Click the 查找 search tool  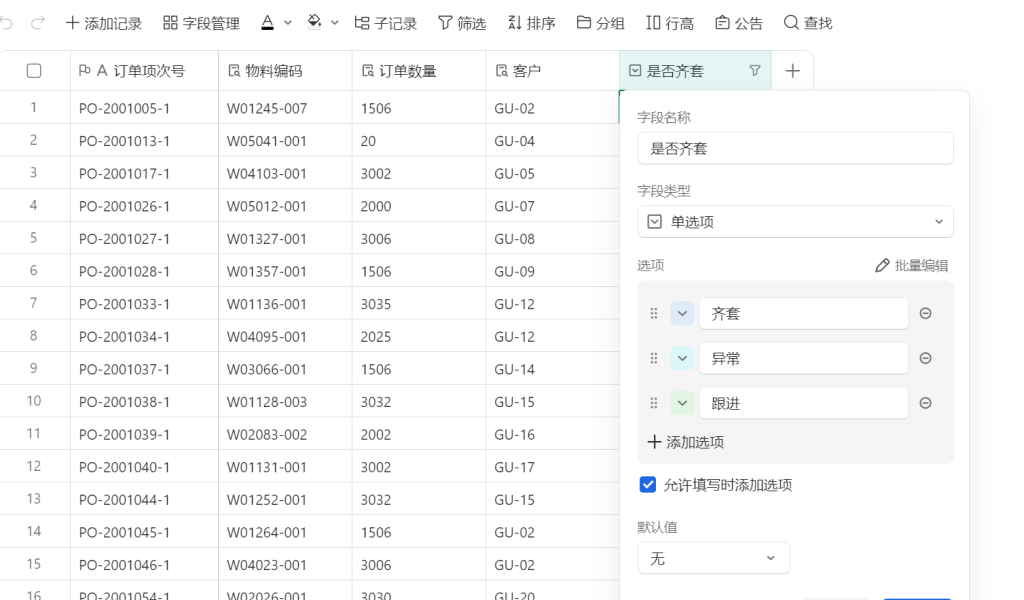tap(808, 24)
